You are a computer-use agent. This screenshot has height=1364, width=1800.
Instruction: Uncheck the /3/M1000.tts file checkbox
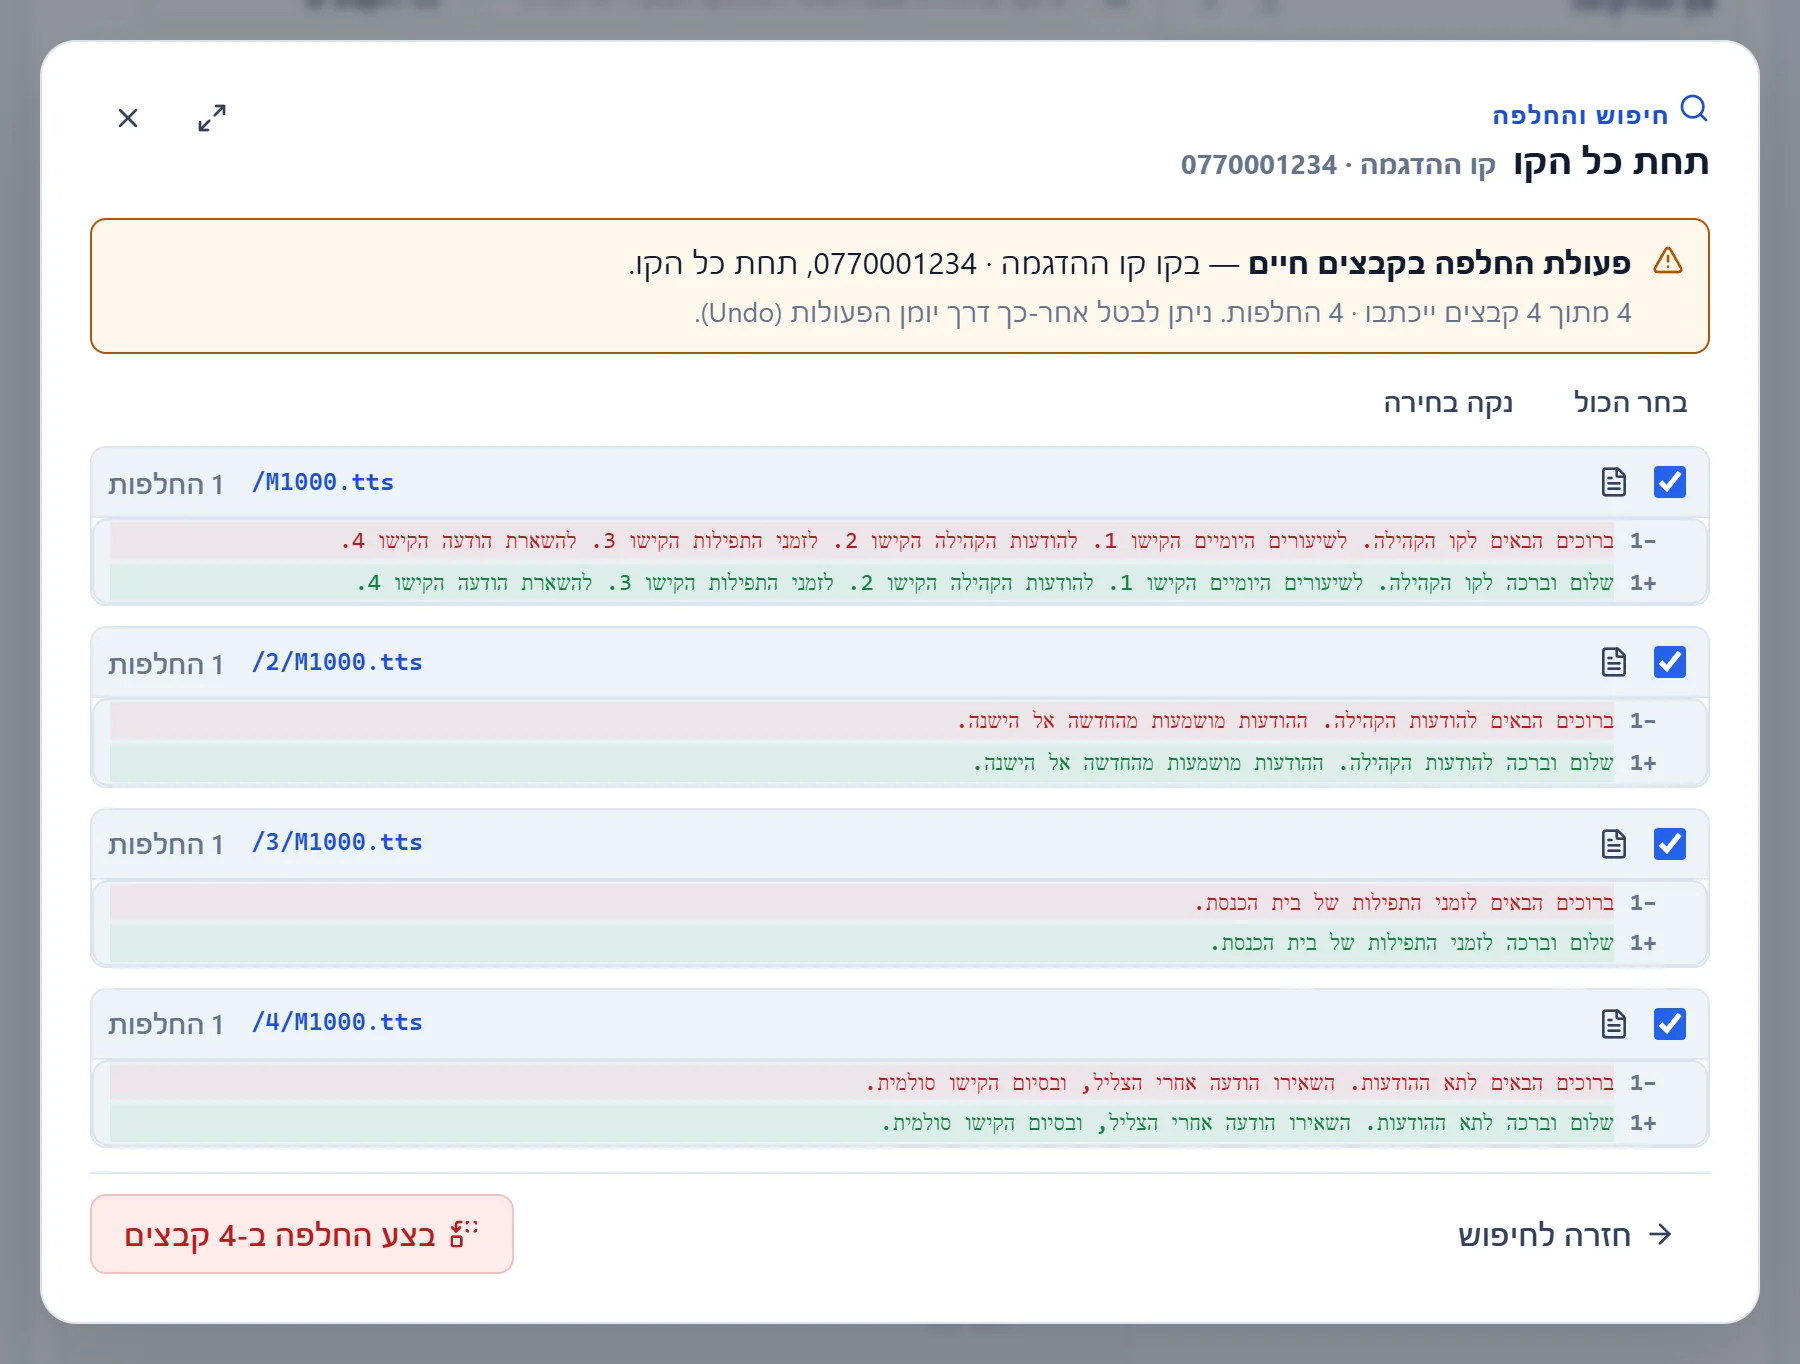coord(1670,844)
